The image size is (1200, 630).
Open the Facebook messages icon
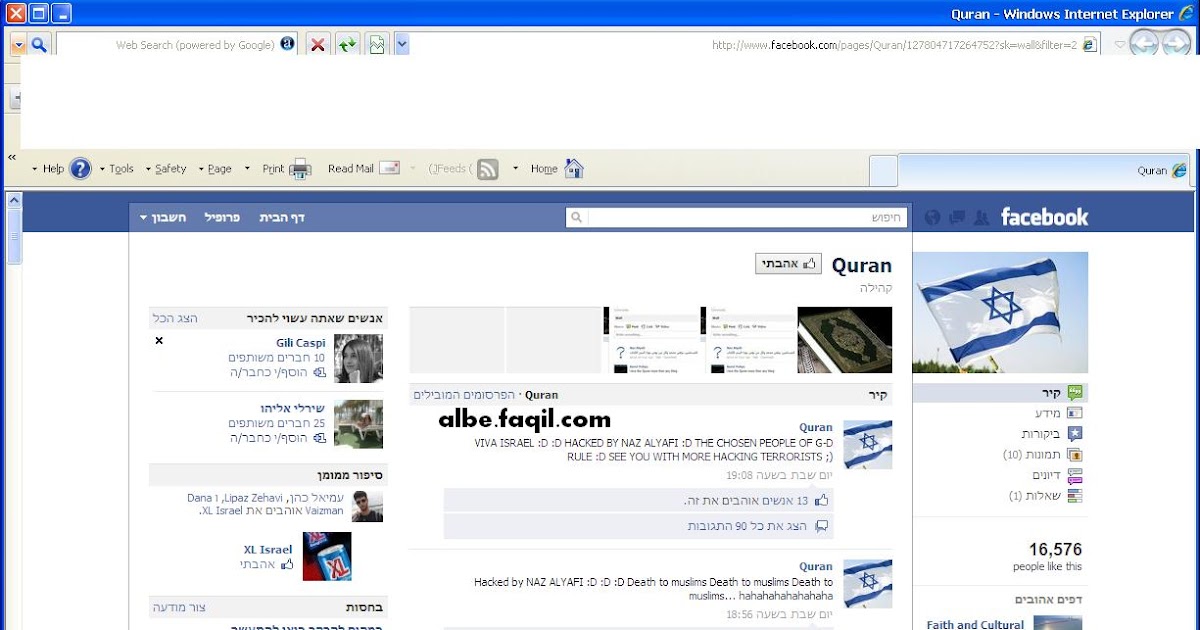(x=957, y=217)
